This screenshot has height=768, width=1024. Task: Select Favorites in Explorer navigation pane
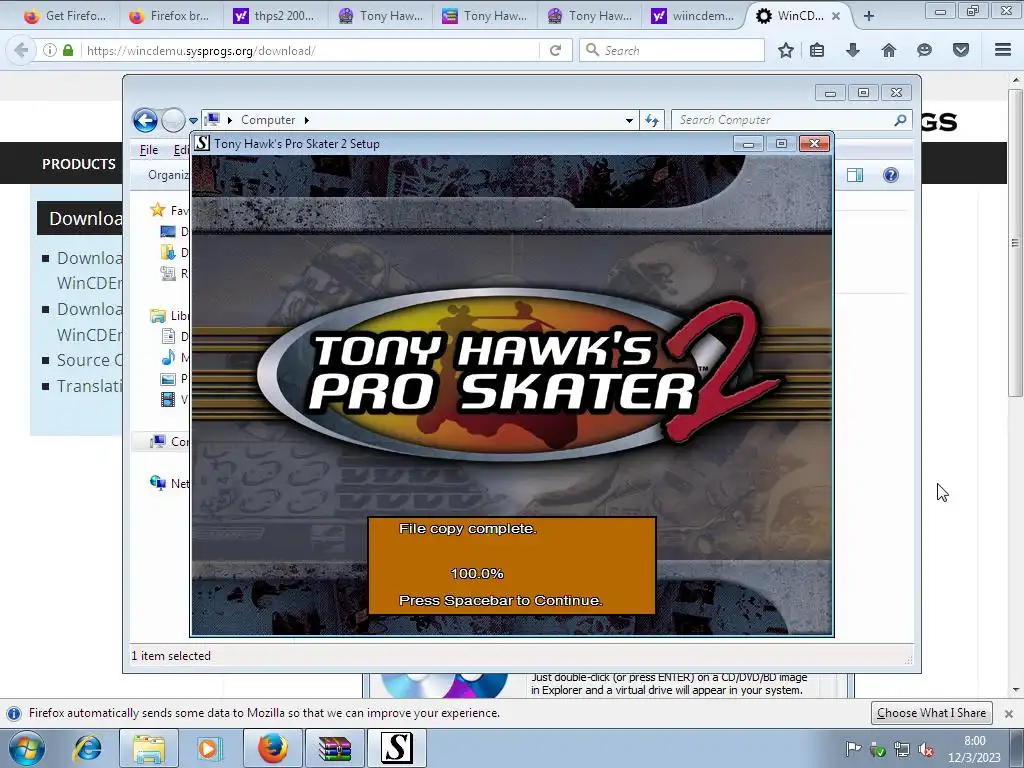pyautogui.click(x=169, y=210)
